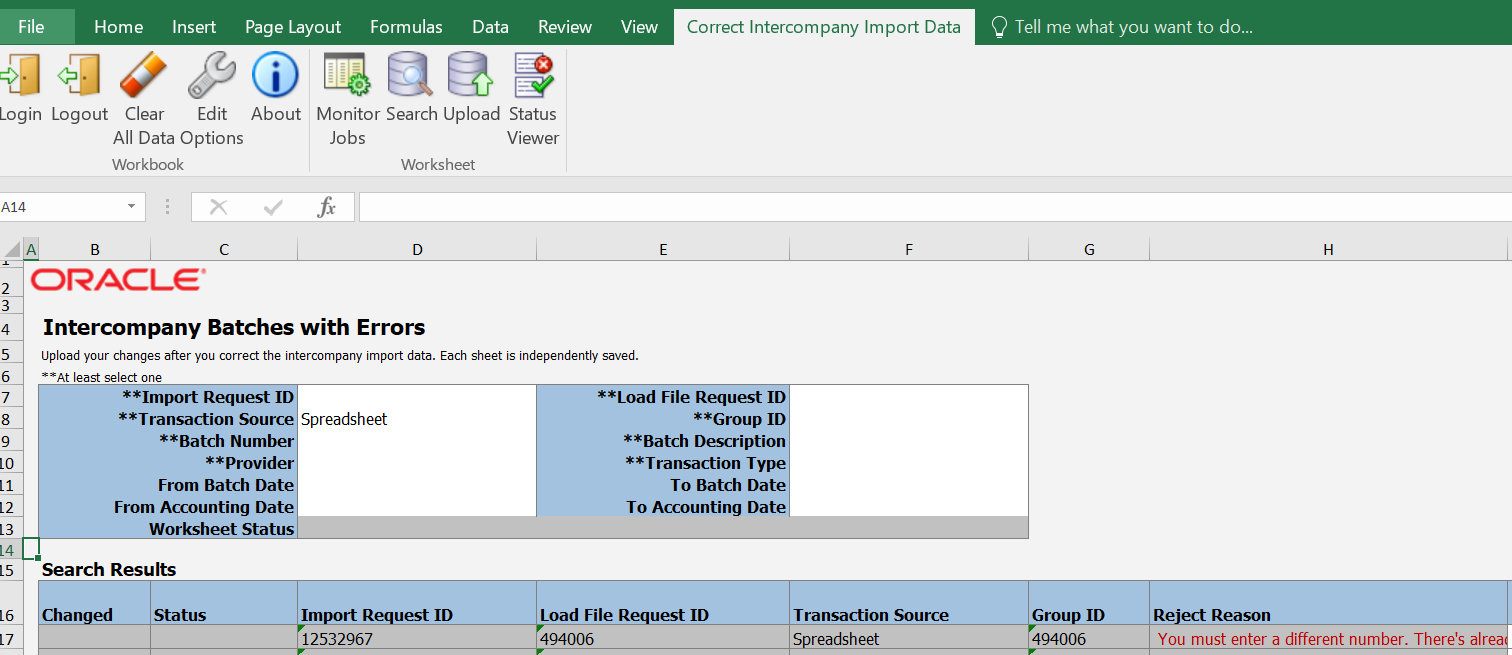Click the Name Box showing A14
Viewport: 1512px width, 655px height.
[x=62, y=207]
